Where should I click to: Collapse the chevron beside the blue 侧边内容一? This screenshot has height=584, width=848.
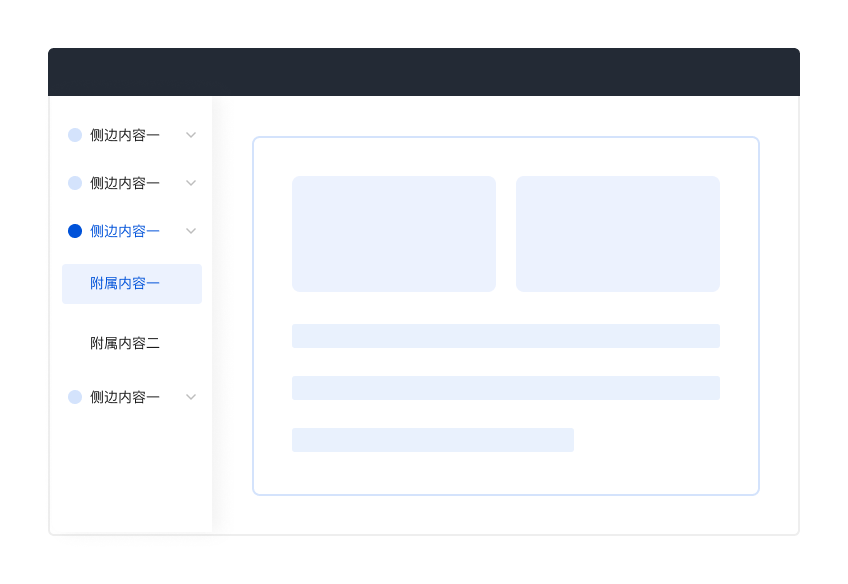[x=191, y=231]
